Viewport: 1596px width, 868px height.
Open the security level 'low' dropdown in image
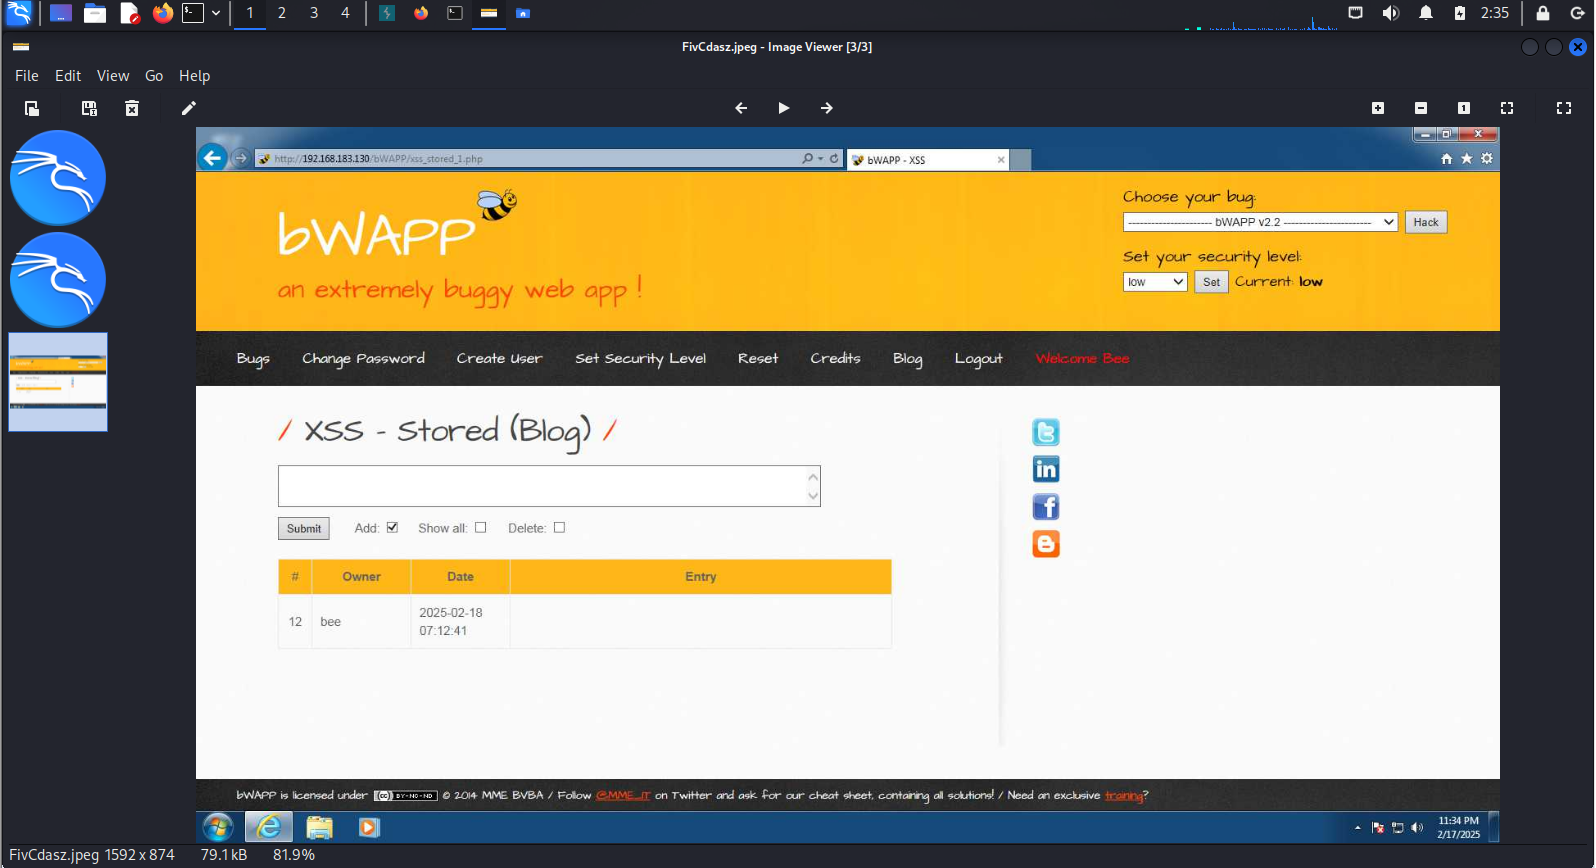coord(1155,282)
